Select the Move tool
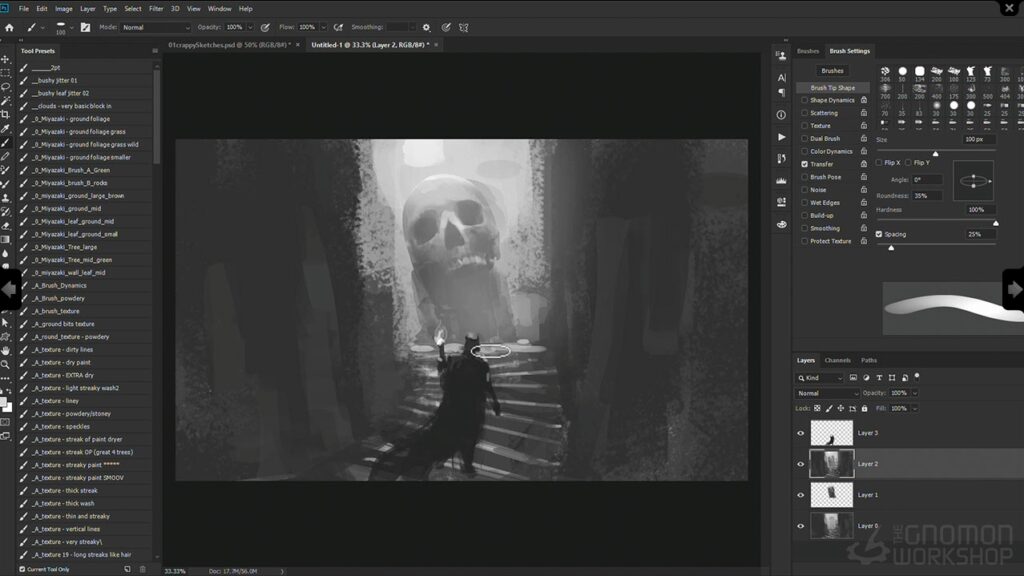This screenshot has width=1024, height=576. pyautogui.click(x=5, y=59)
